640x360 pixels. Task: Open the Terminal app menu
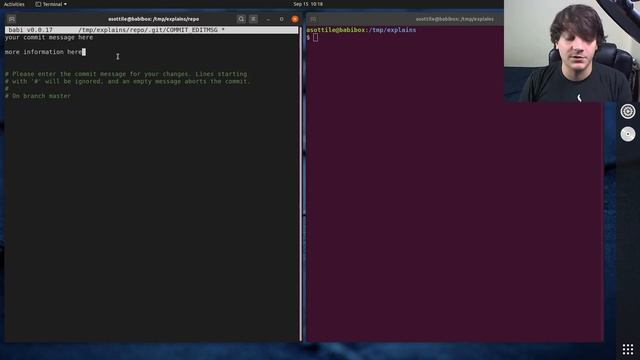pos(51,4)
